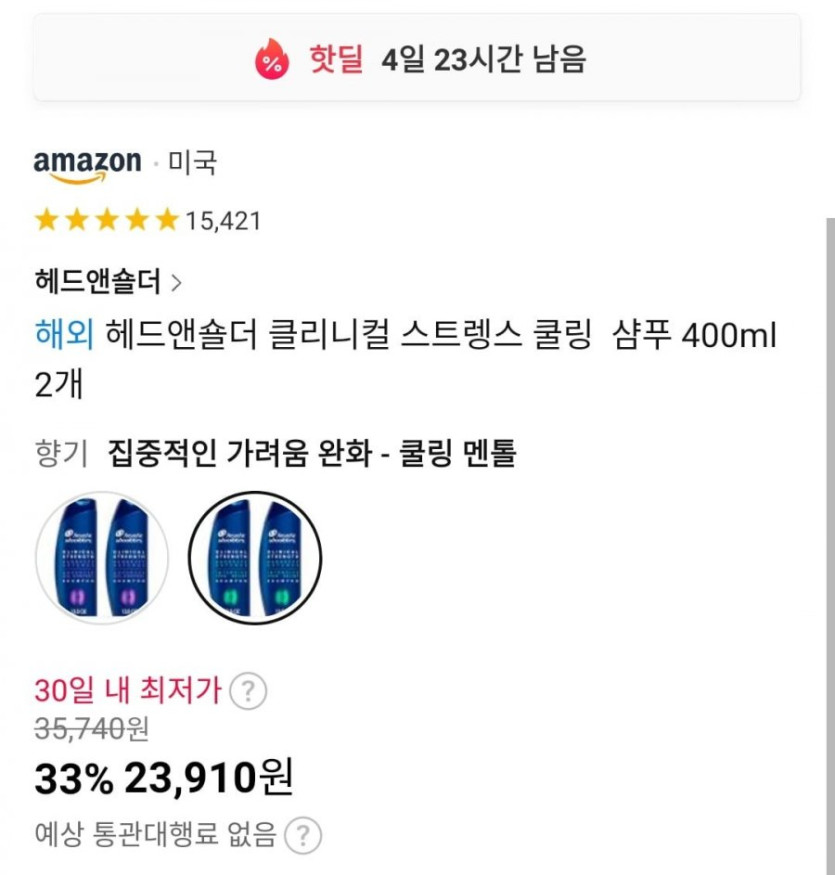Open the 15,421 reviews count
This screenshot has height=875, width=835.
[x=223, y=221]
